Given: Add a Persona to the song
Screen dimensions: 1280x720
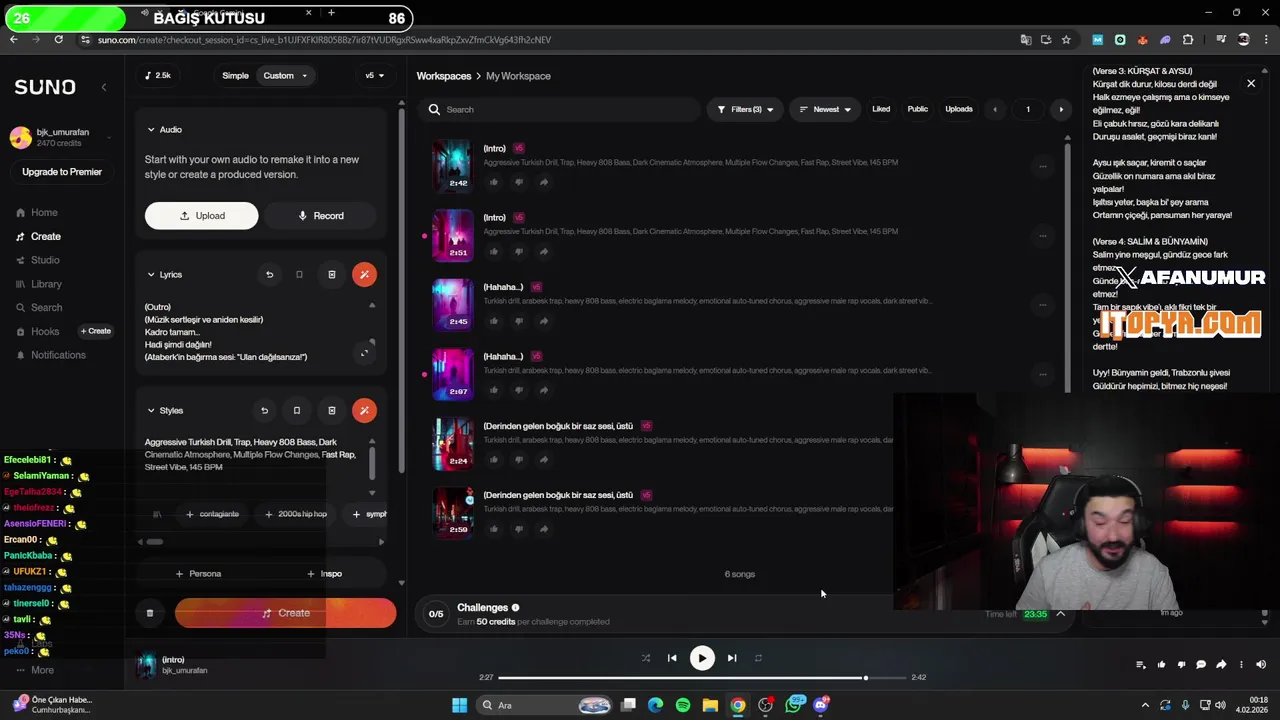Looking at the screenshot, I should coord(198,574).
